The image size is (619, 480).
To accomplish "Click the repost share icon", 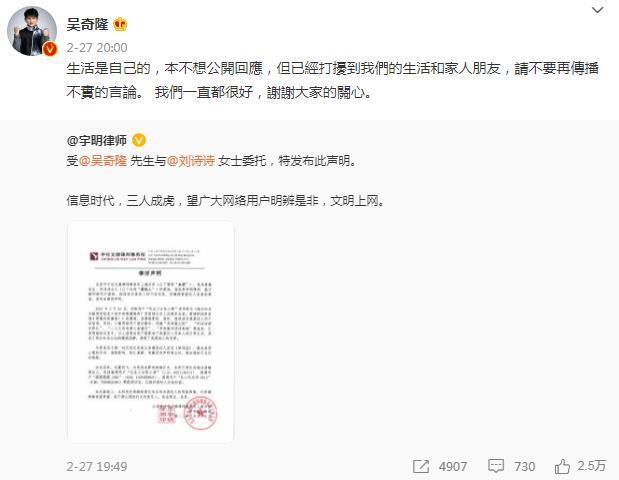I will (421, 466).
